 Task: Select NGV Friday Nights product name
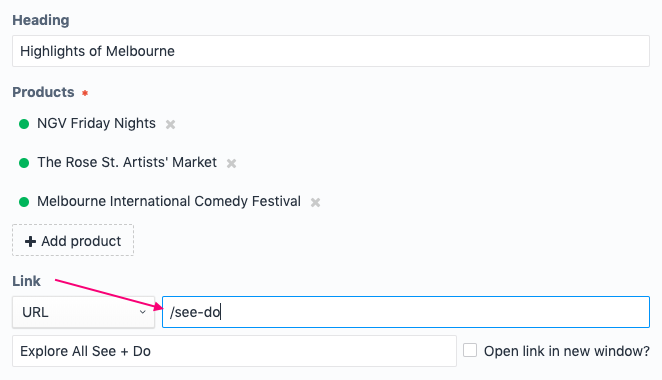96,123
